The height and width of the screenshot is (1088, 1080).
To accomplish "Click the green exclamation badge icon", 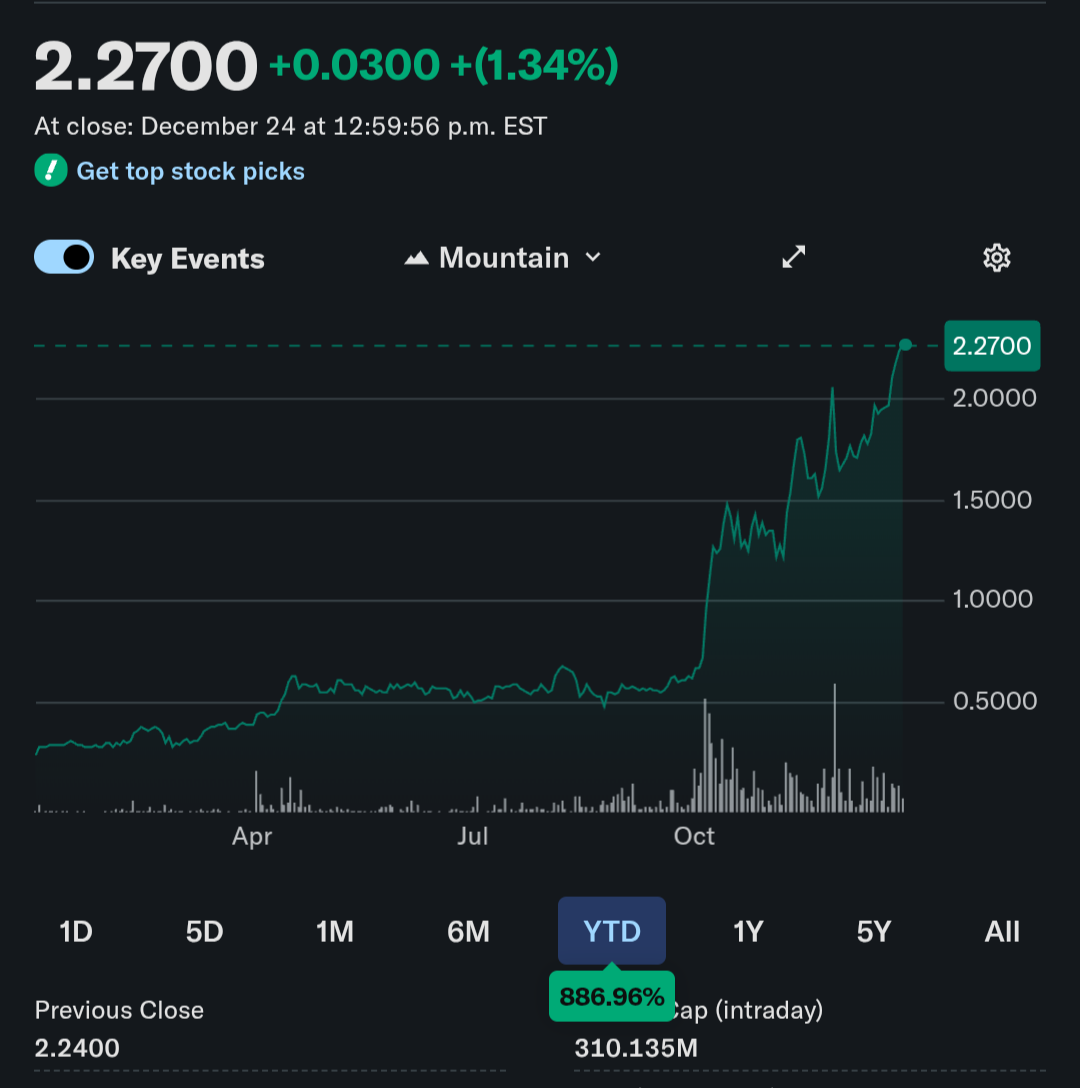I will tap(51, 171).
